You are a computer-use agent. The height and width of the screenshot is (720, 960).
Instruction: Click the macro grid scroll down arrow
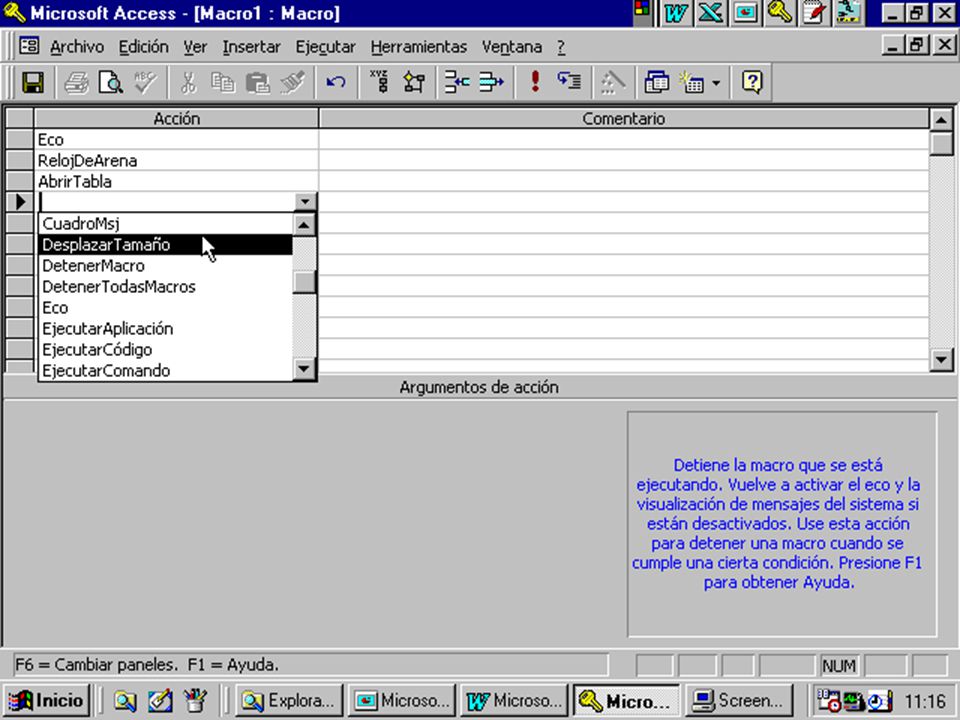(941, 359)
